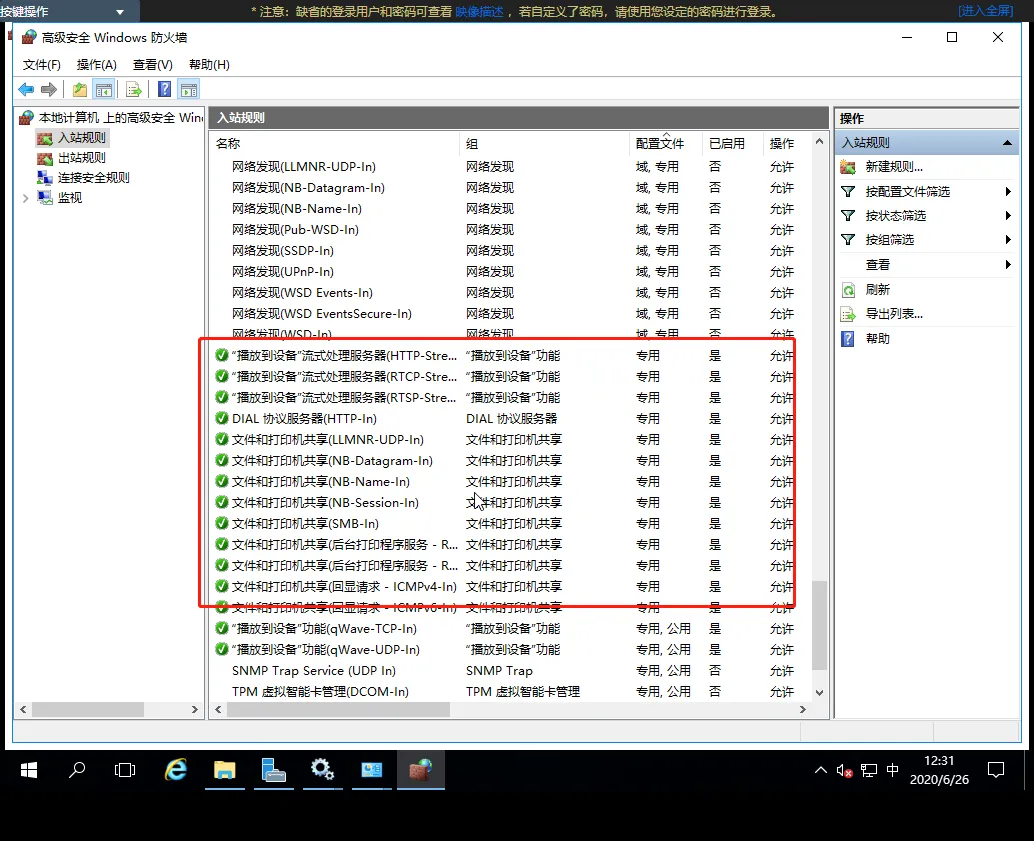Click the rules list vertical scrollbar thumb
Viewport: 1034px width, 841px height.
pyautogui.click(x=820, y=625)
